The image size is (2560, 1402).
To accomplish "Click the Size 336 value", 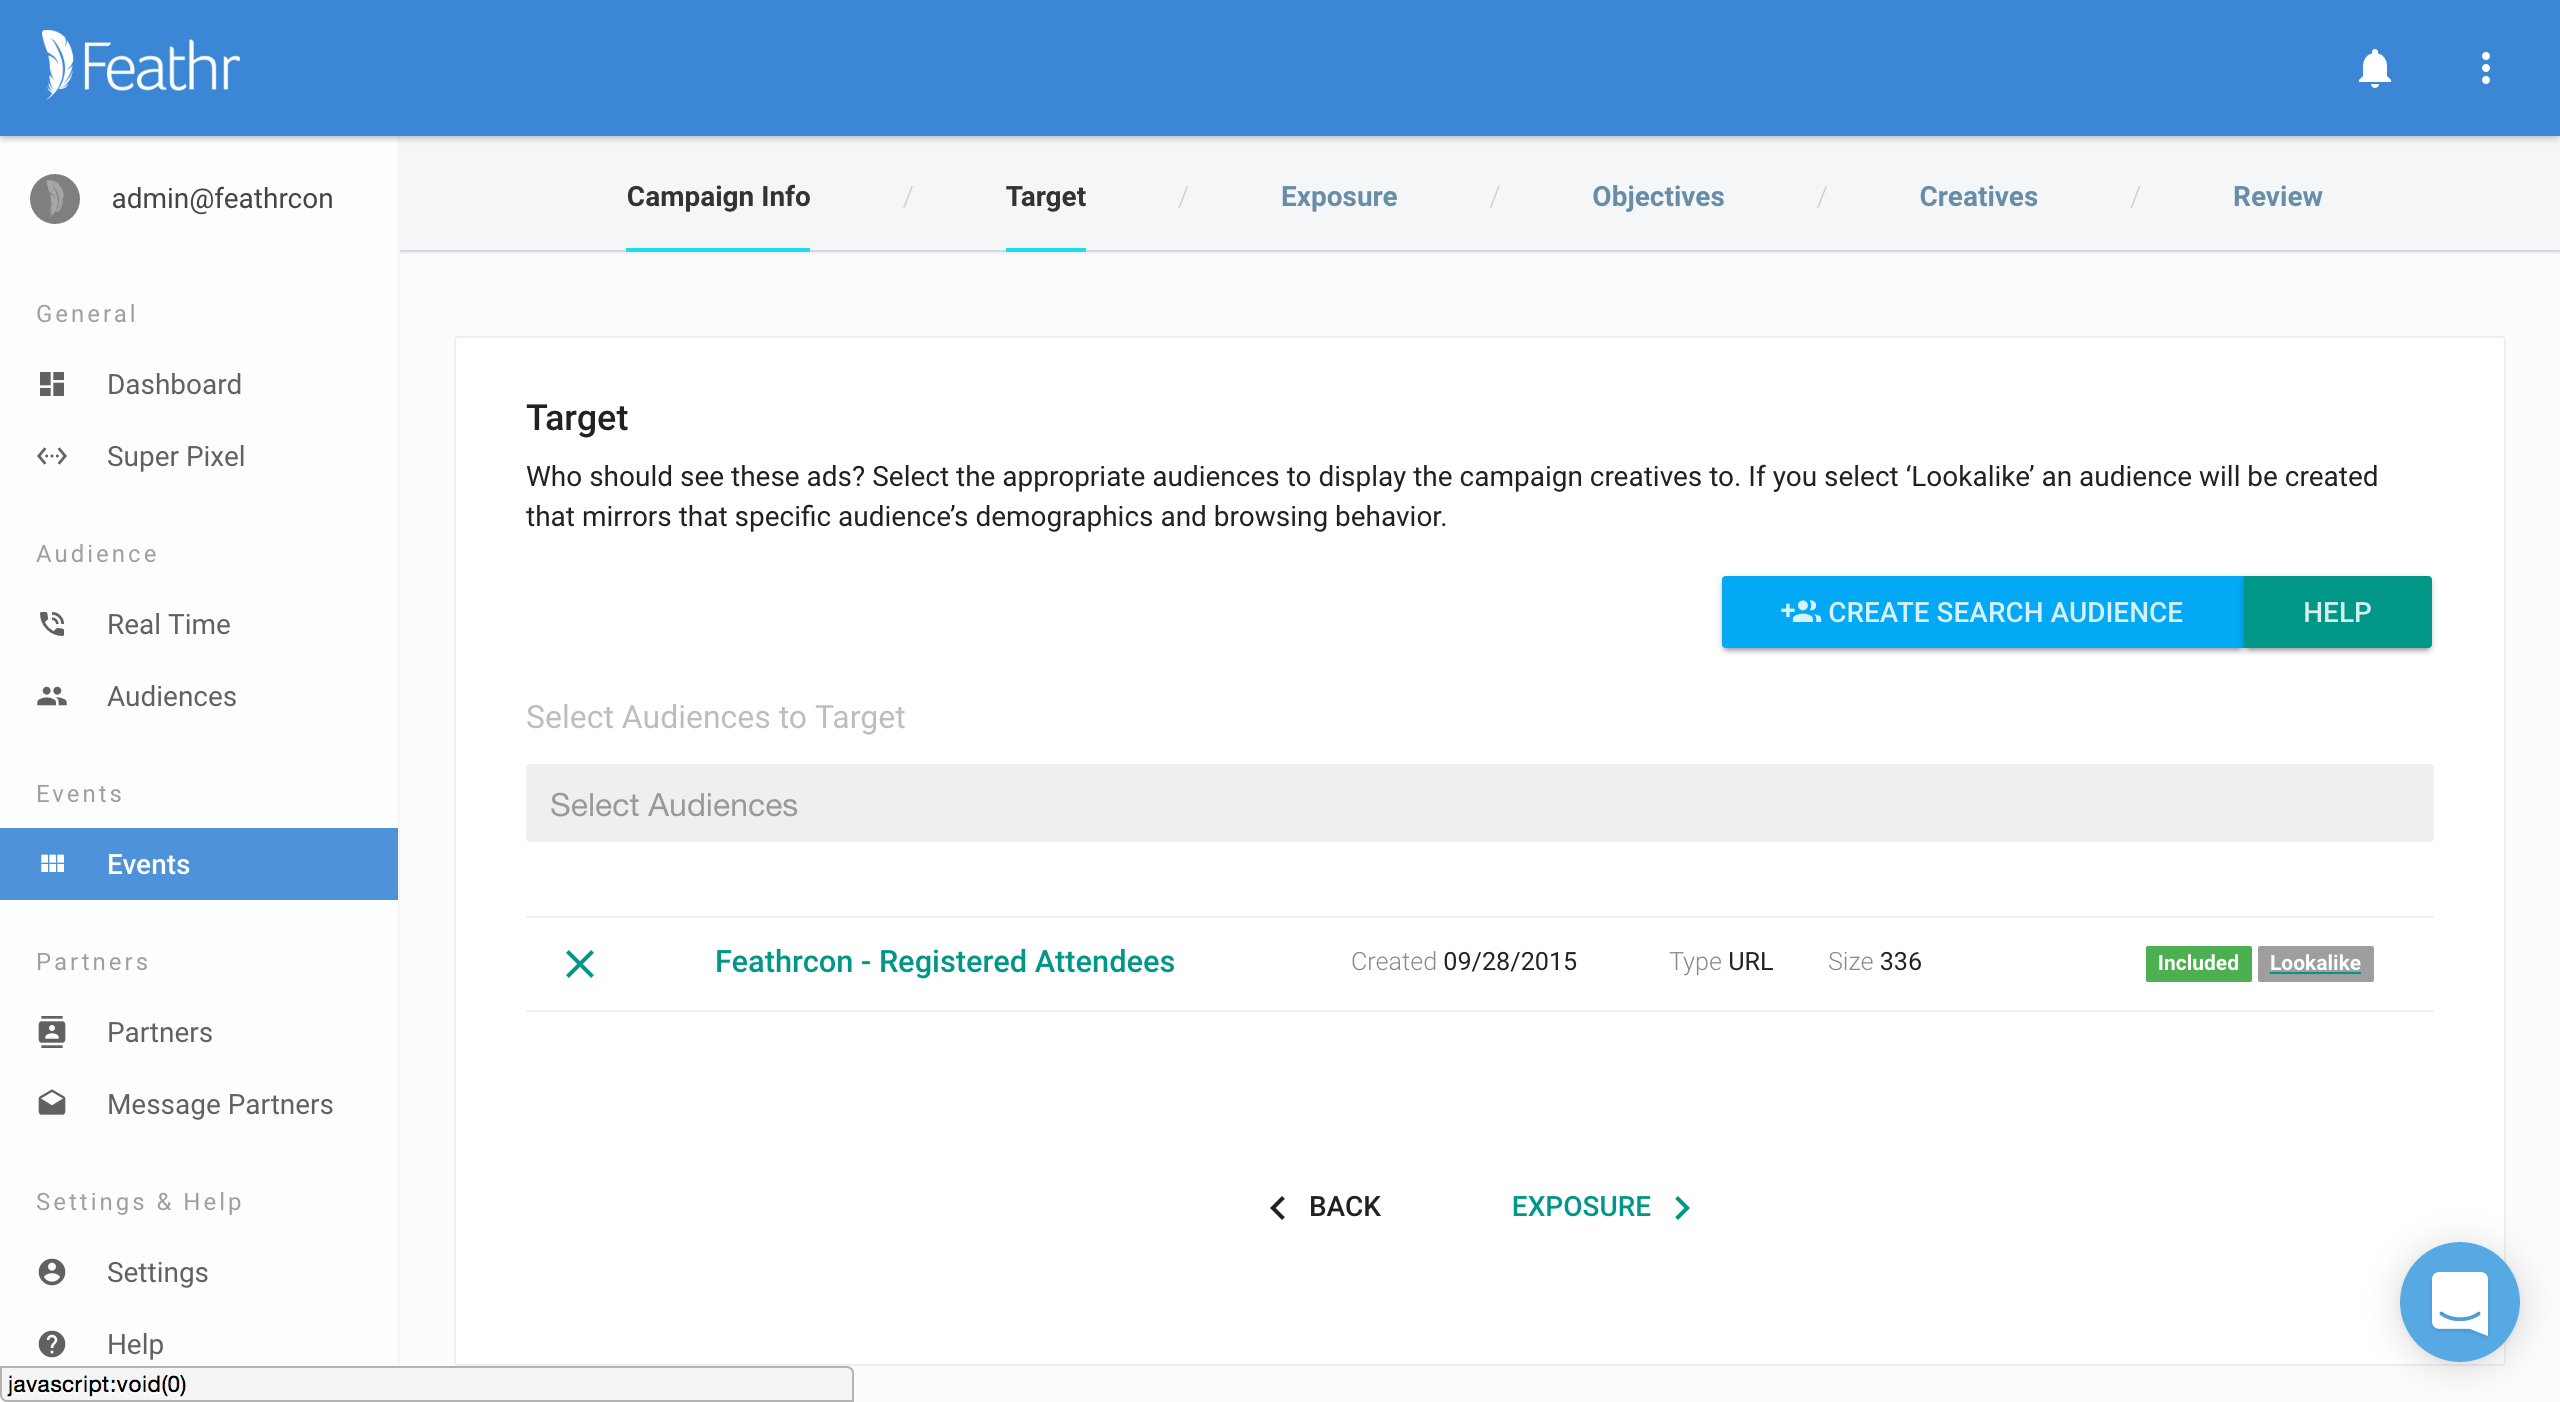I will (1900, 961).
